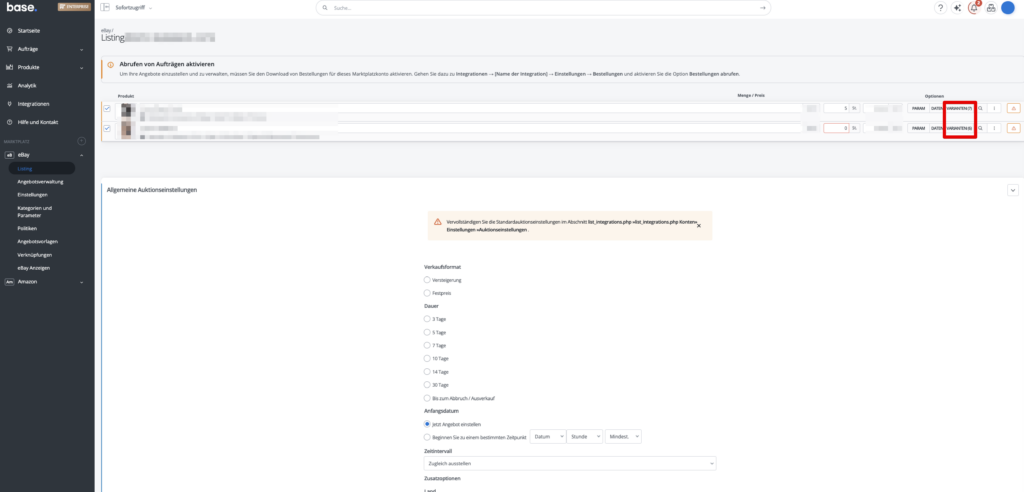Click DATEN in the second product row
The image size is (1024, 492).
click(x=937, y=128)
